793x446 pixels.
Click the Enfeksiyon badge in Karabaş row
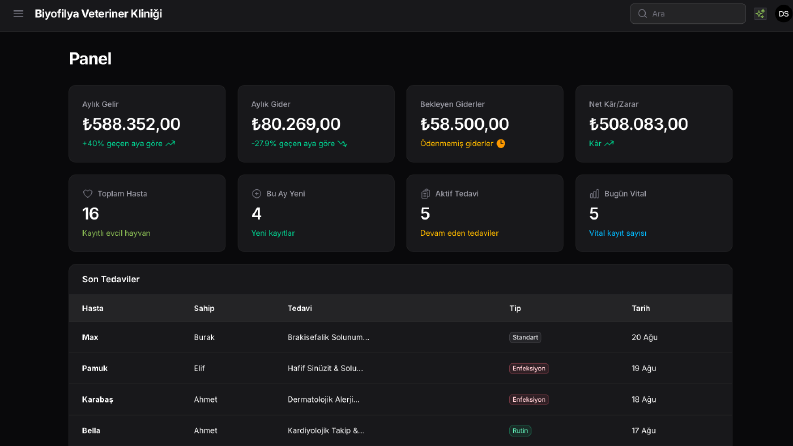(528, 399)
